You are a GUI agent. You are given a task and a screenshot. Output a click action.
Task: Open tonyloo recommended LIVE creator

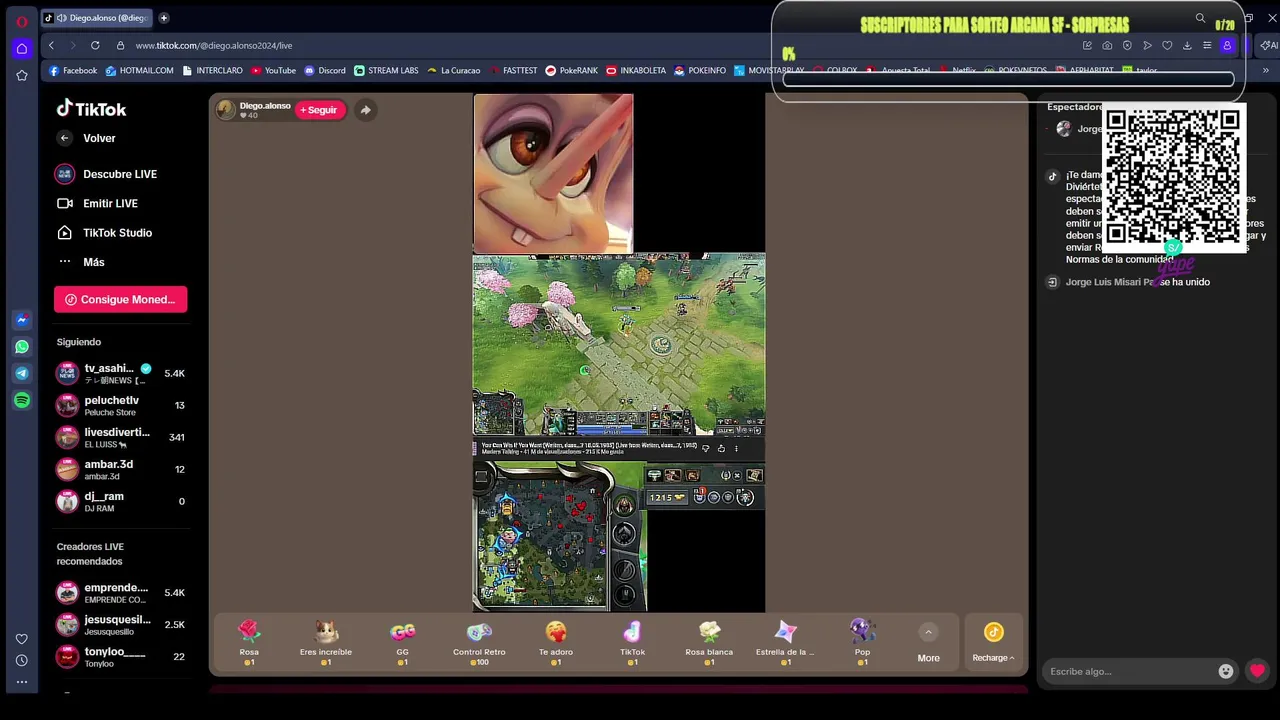120,656
